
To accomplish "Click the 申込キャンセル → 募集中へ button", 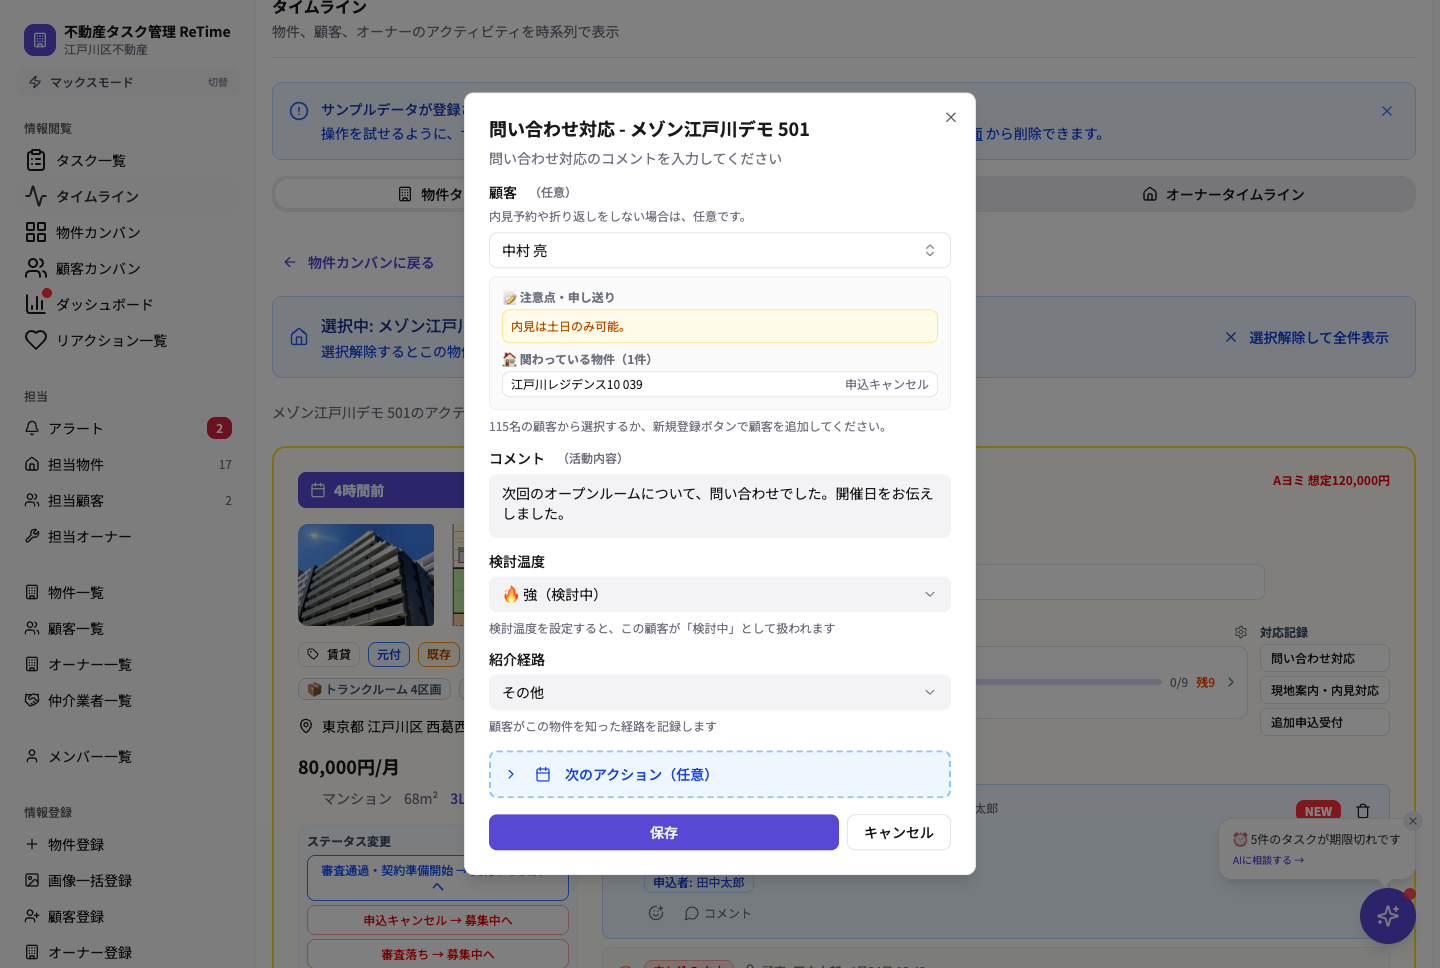I will (x=438, y=921).
